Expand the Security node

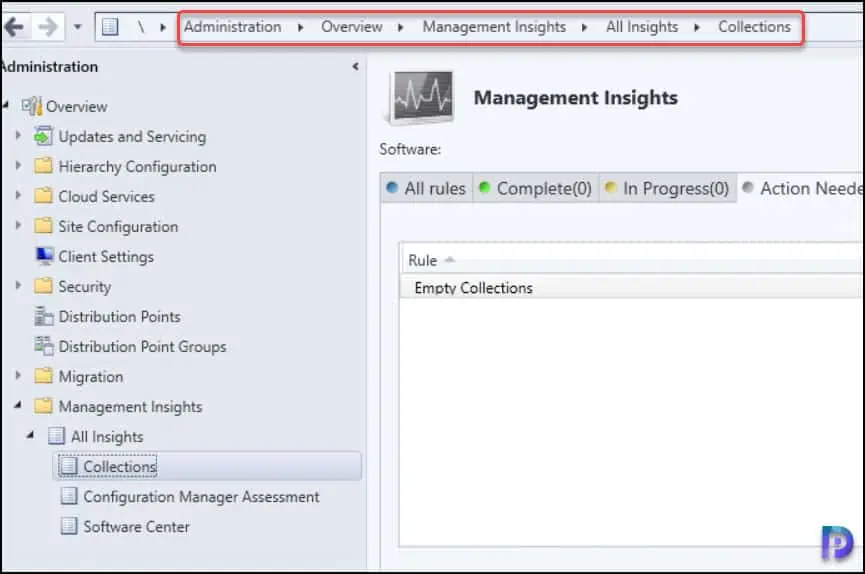(x=18, y=285)
